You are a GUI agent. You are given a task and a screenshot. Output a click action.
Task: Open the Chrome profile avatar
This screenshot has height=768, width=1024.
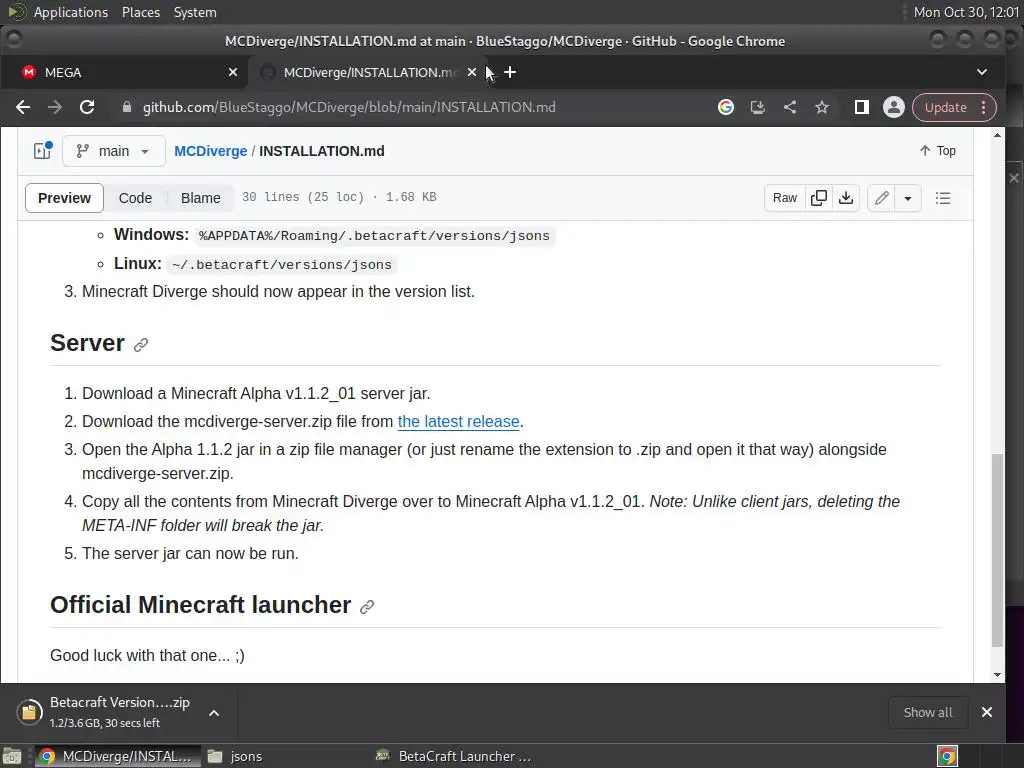click(893, 107)
